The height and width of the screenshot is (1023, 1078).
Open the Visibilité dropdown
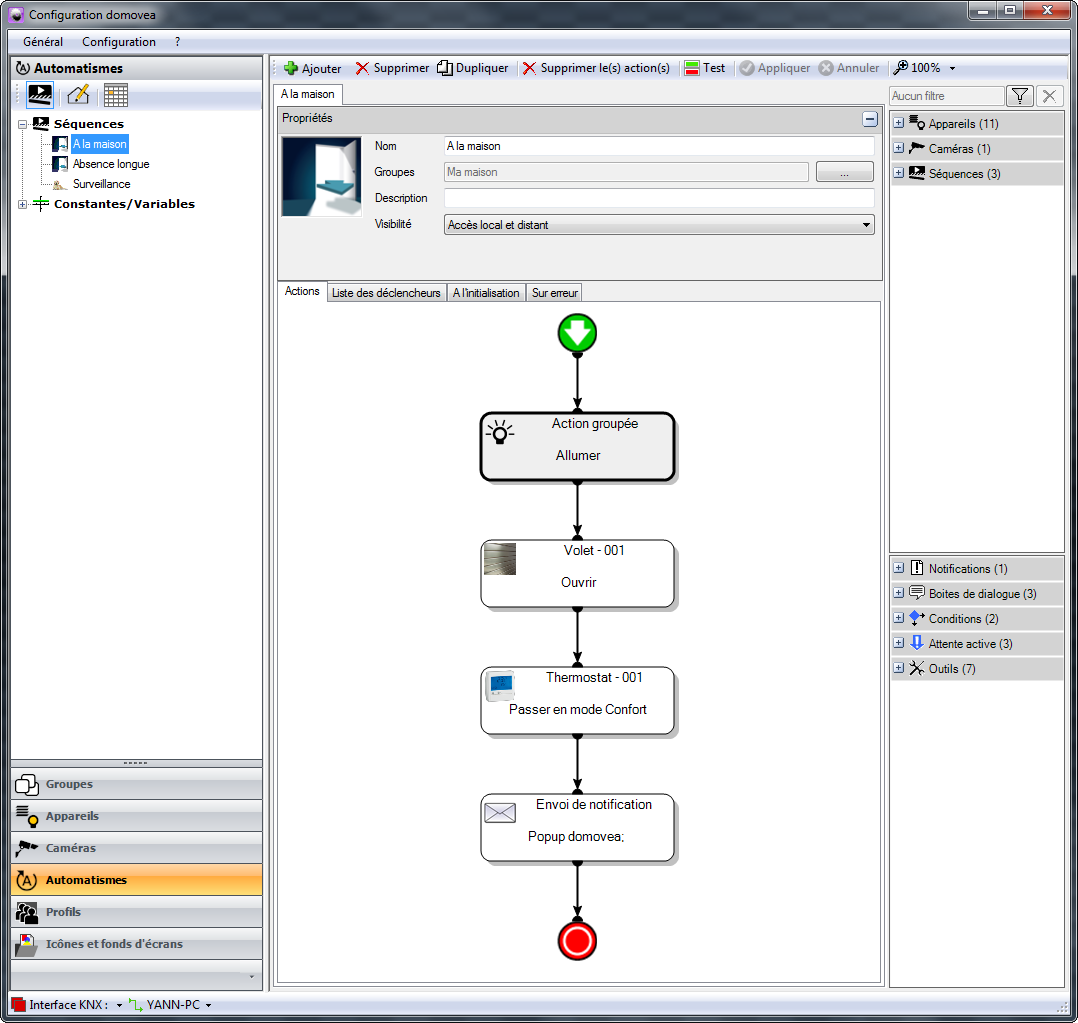tap(659, 225)
